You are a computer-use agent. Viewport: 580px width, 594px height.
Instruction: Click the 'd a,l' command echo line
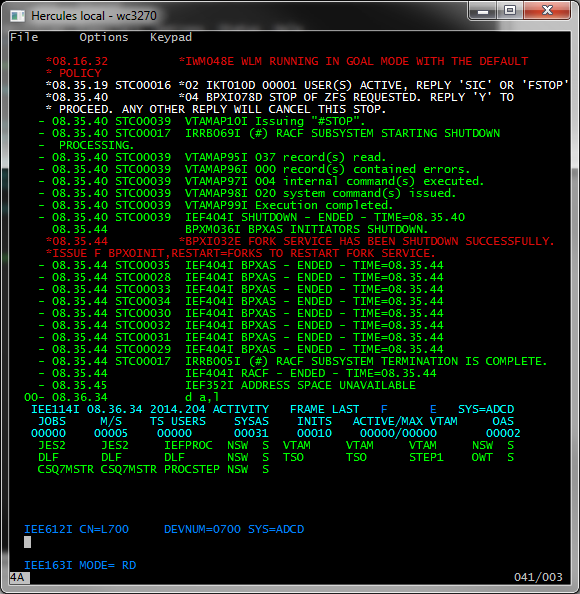[122, 397]
